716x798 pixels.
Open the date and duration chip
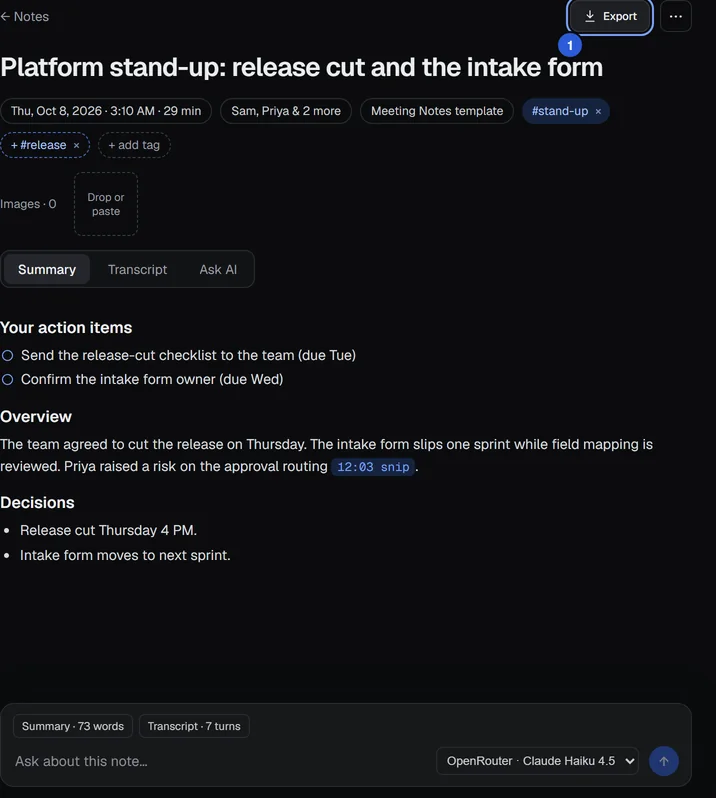click(106, 111)
